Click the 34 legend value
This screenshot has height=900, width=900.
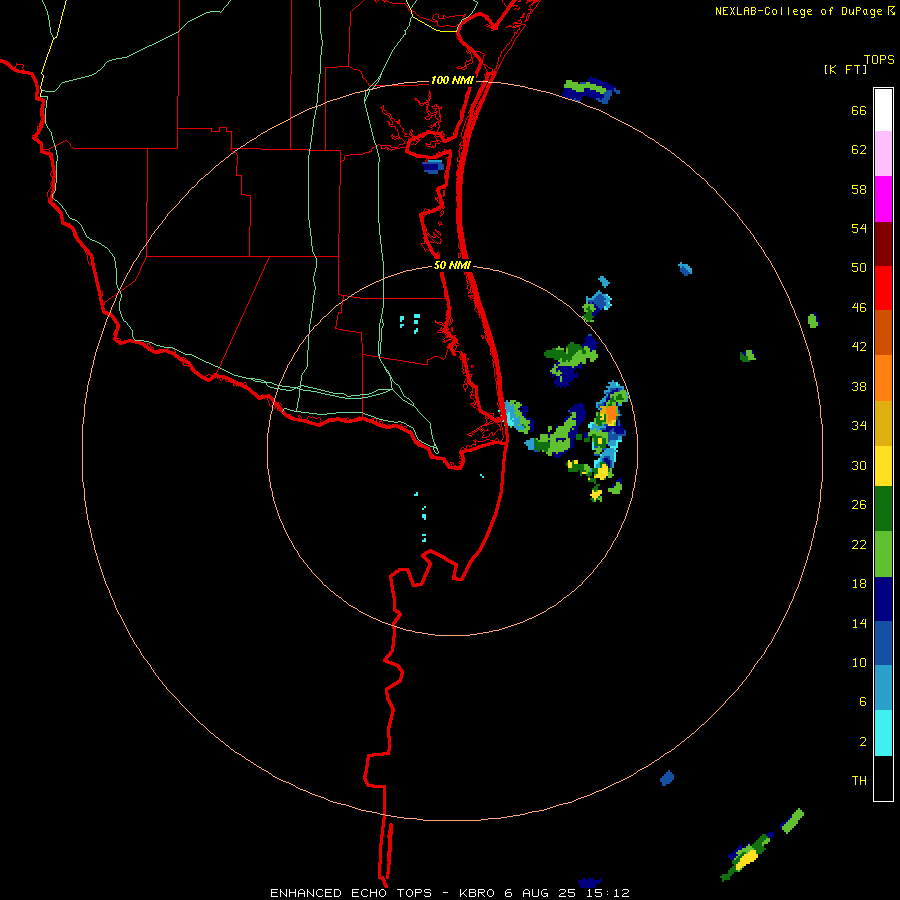pyautogui.click(x=859, y=425)
